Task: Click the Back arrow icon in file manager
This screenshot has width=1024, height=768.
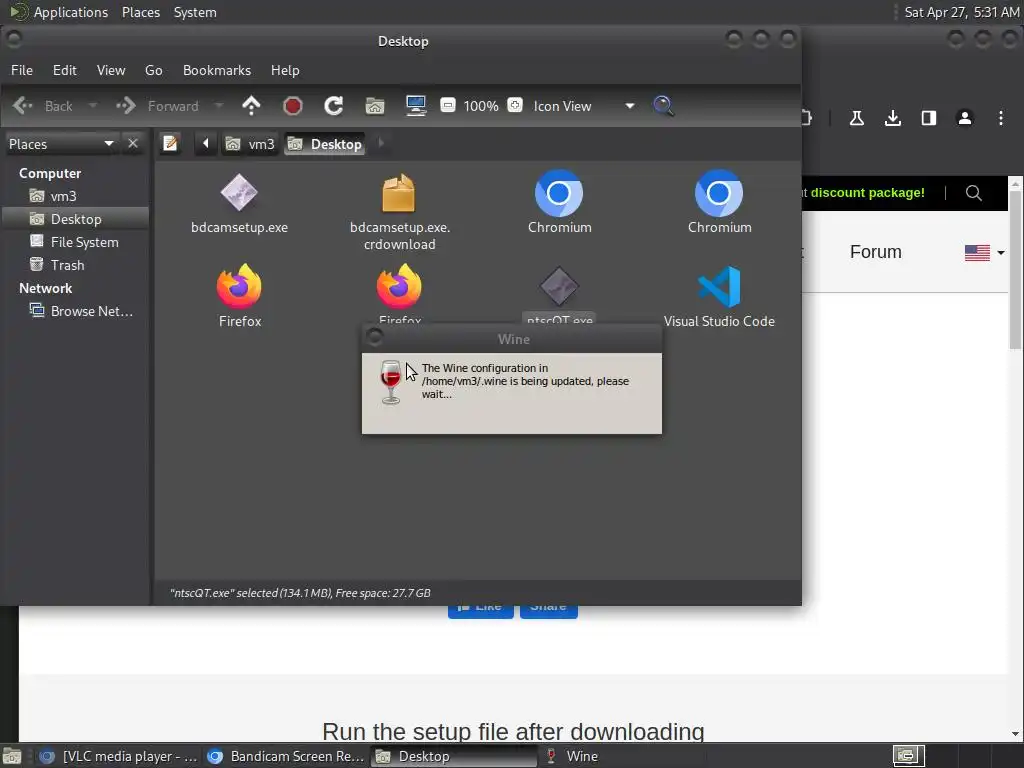Action: pyautogui.click(x=23, y=106)
